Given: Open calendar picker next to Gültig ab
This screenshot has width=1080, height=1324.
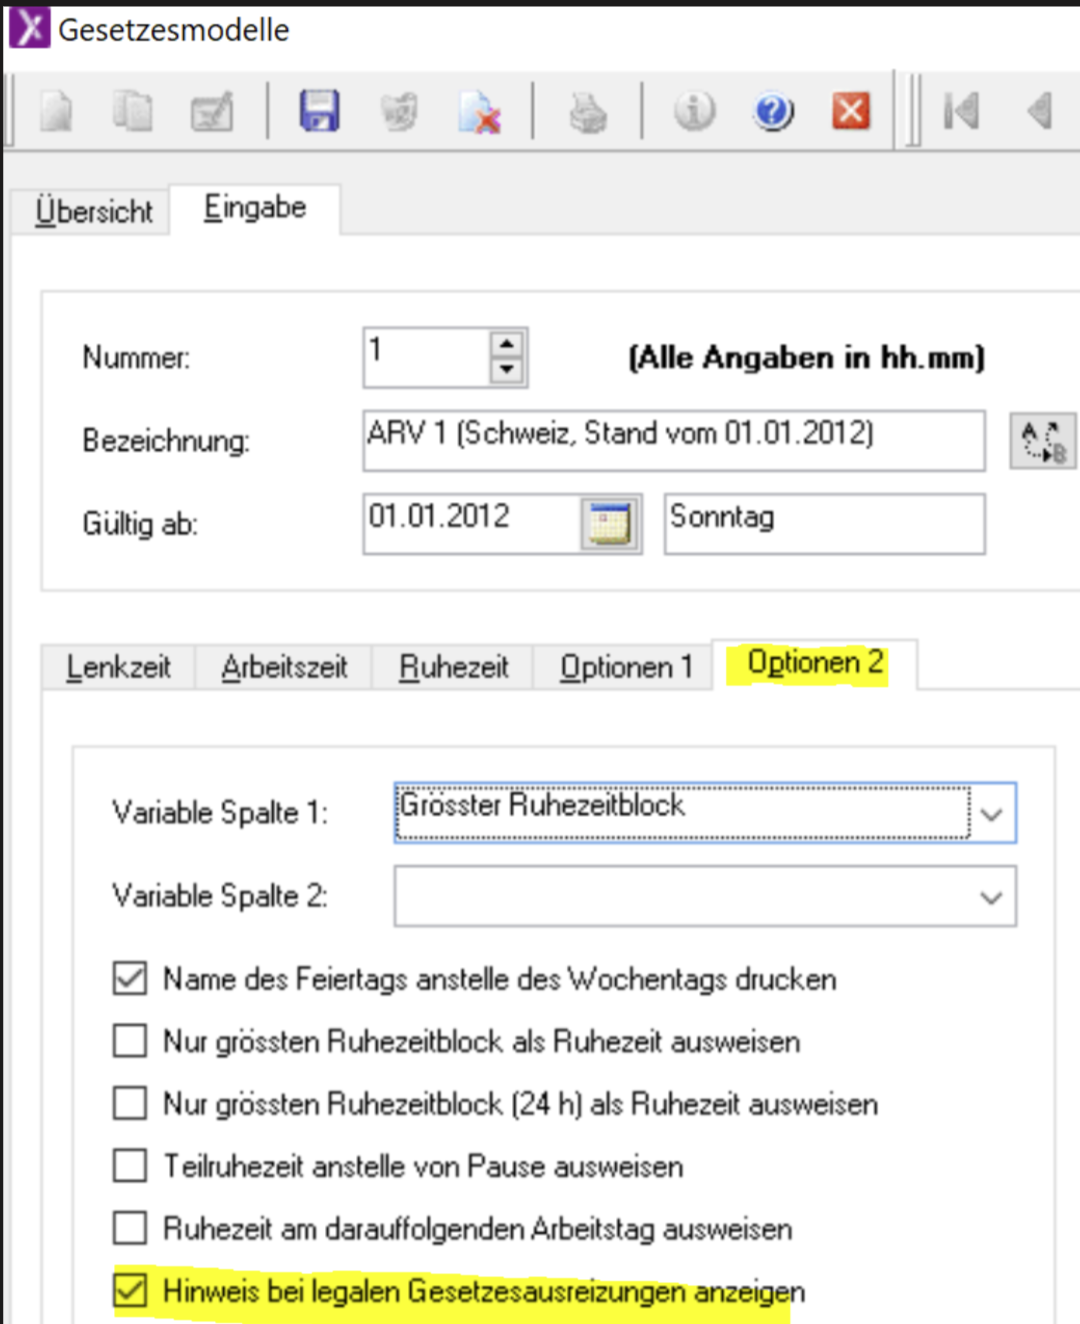Looking at the screenshot, I should 610,523.
